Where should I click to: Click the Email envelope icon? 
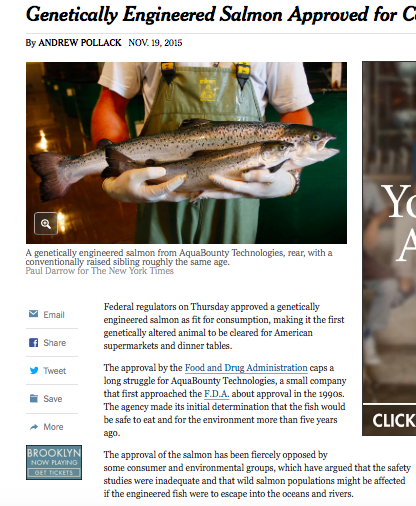pyautogui.click(x=33, y=314)
